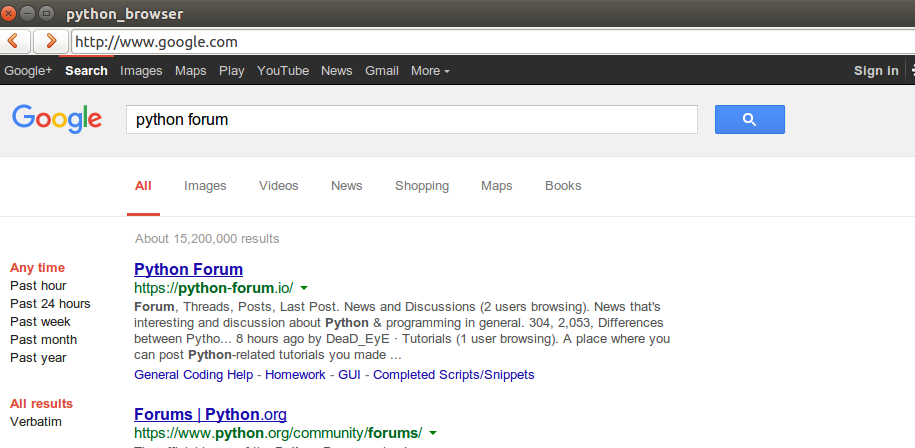Select the Verbatim results option
915x448 pixels.
(36, 422)
